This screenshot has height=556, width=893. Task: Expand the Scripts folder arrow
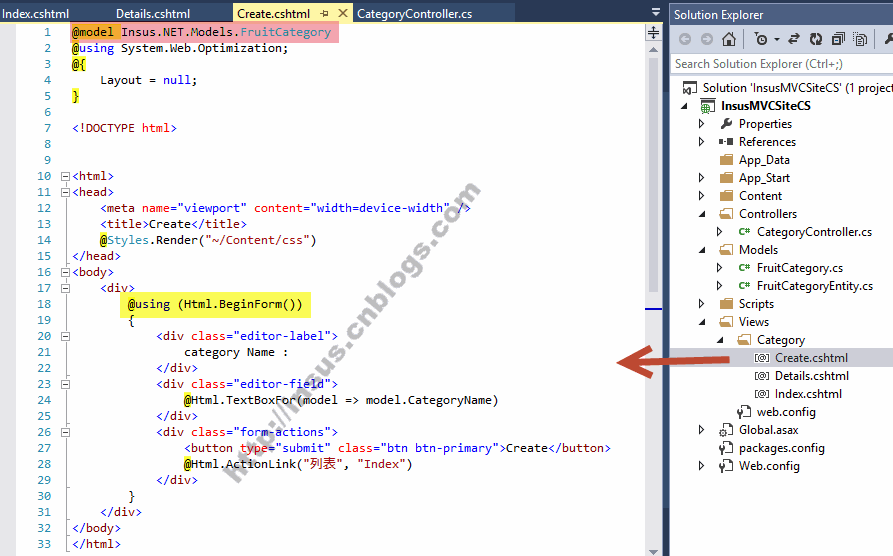click(702, 304)
